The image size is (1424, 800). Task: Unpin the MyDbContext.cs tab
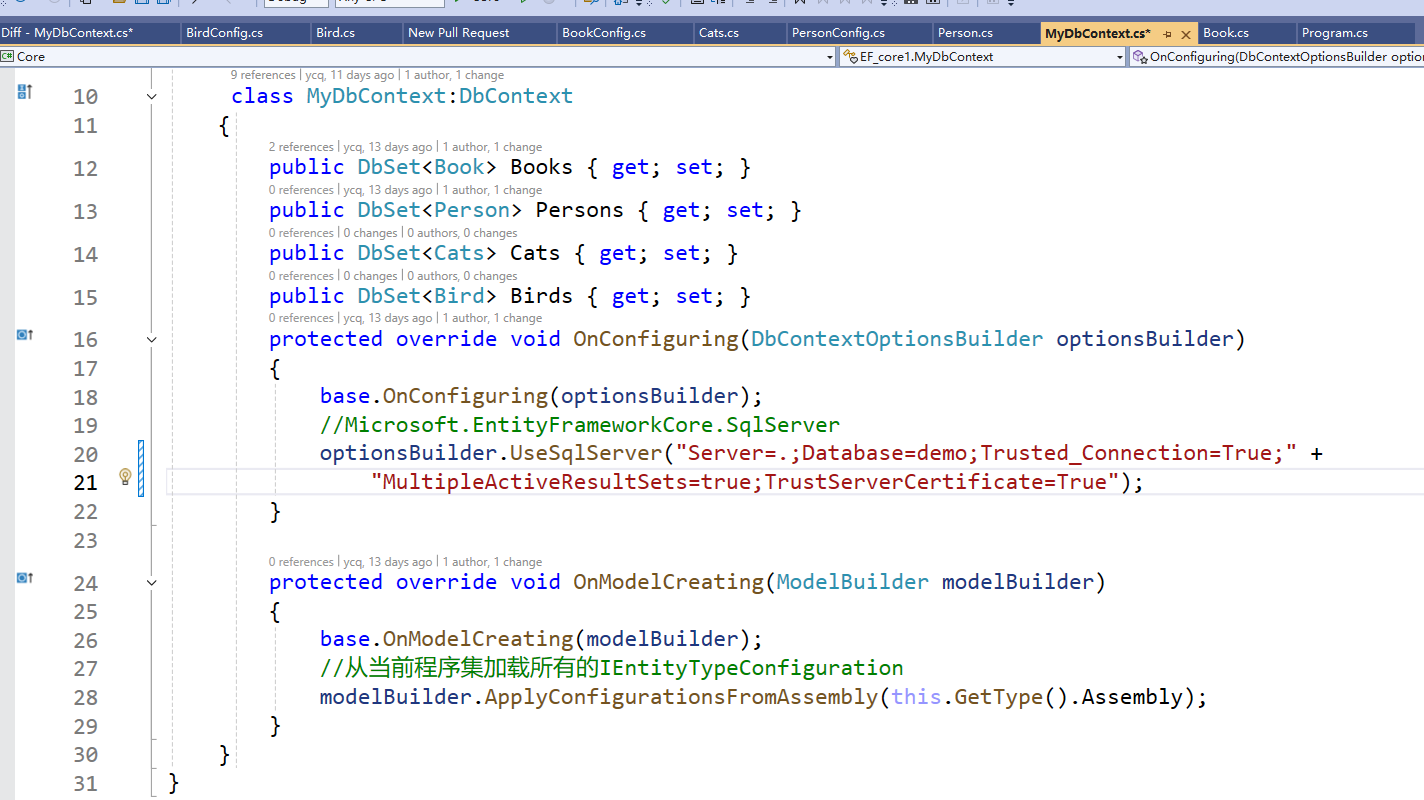point(1168,32)
